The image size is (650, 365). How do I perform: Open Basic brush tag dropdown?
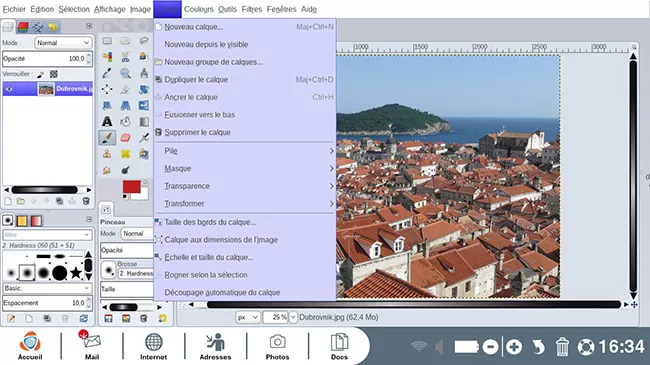pyautogui.click(x=47, y=288)
